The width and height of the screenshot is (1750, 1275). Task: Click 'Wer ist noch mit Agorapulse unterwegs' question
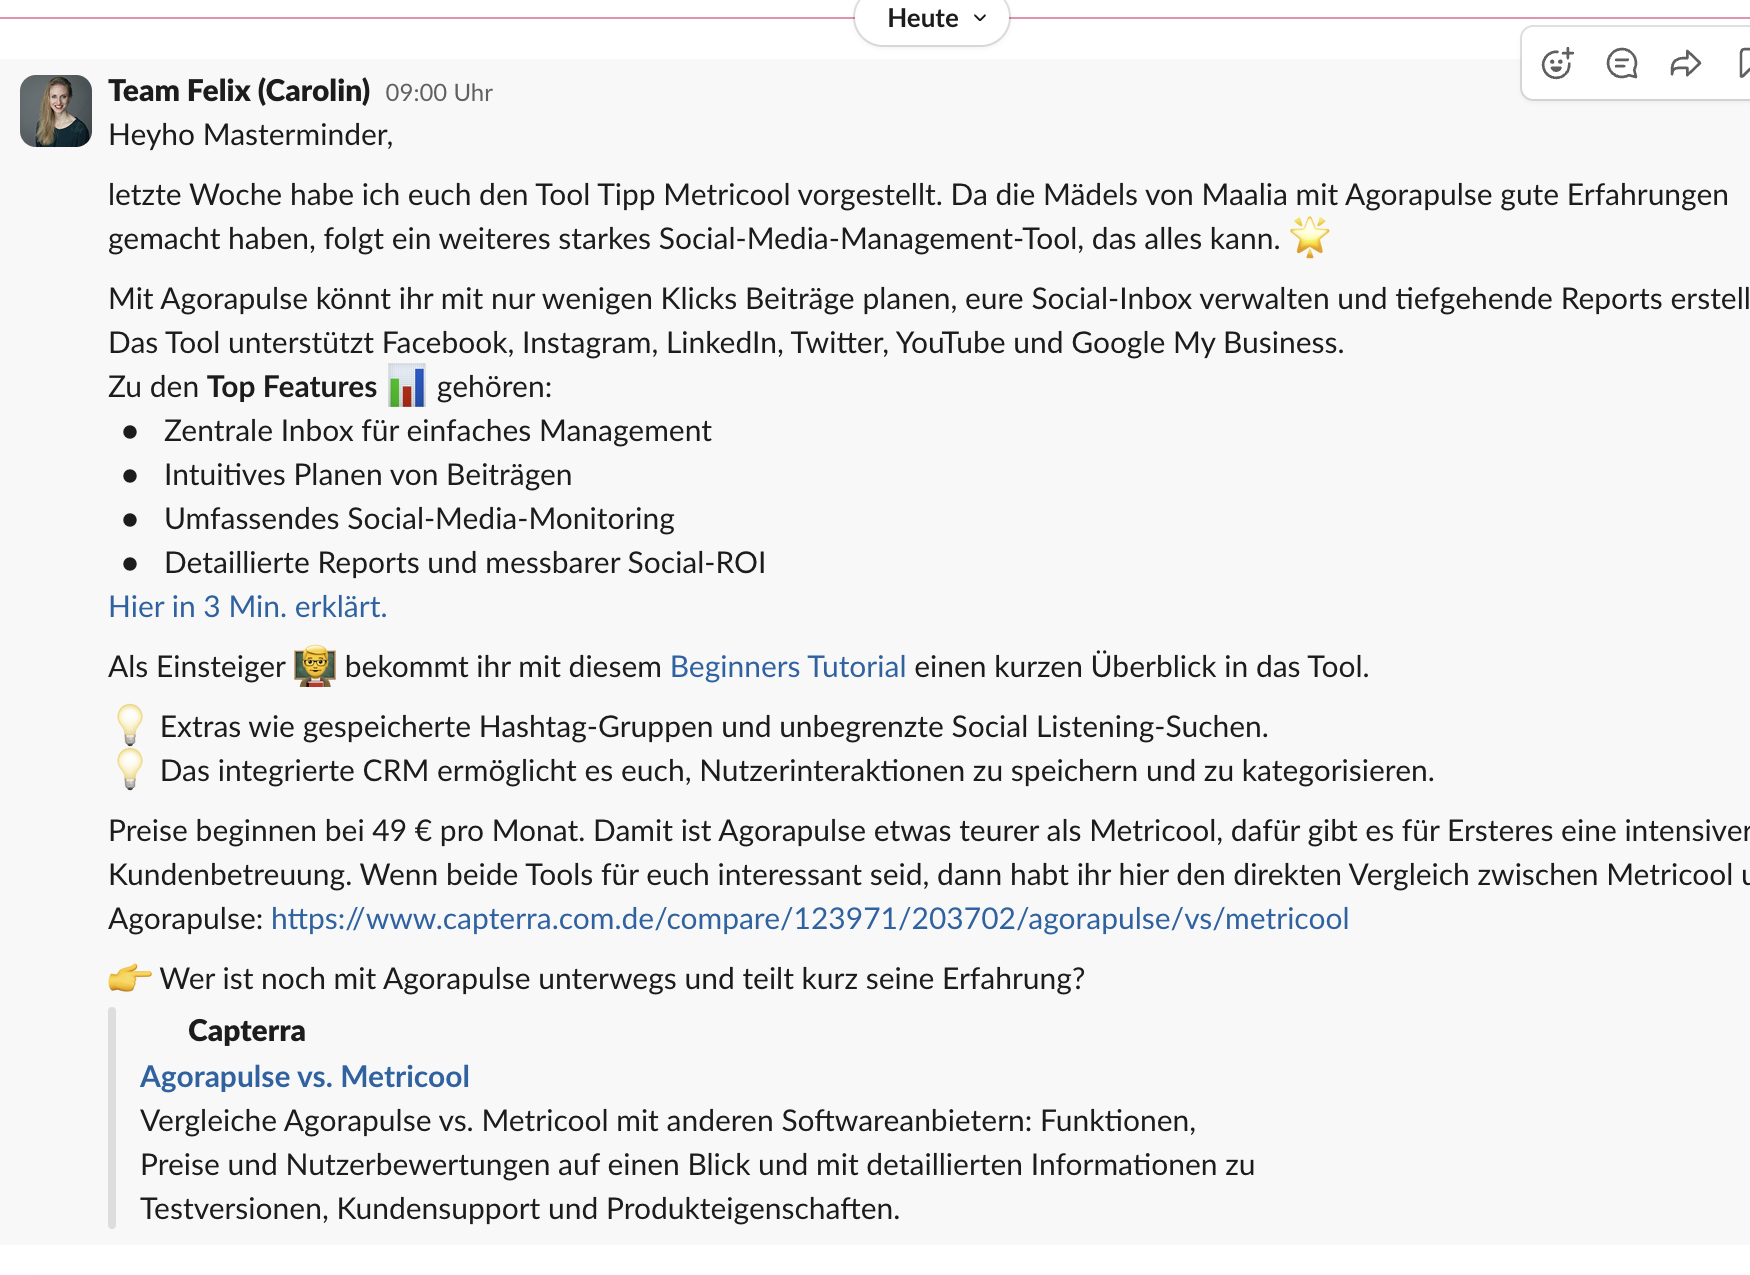click(622, 979)
